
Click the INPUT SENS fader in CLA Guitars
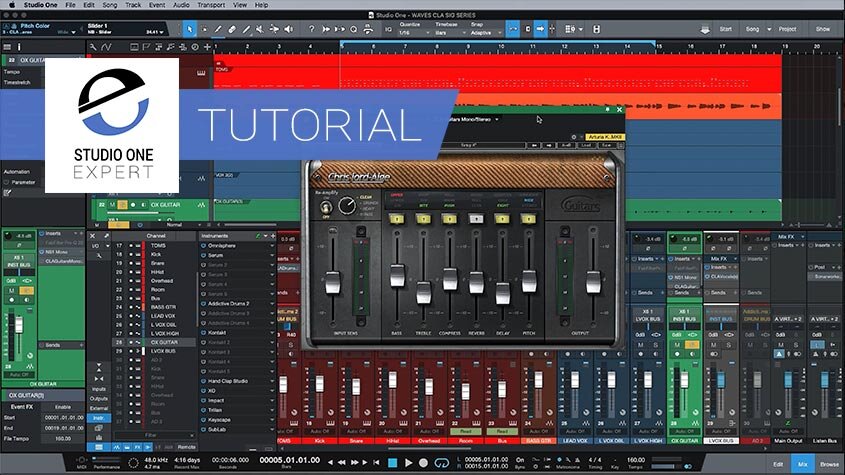pos(333,283)
